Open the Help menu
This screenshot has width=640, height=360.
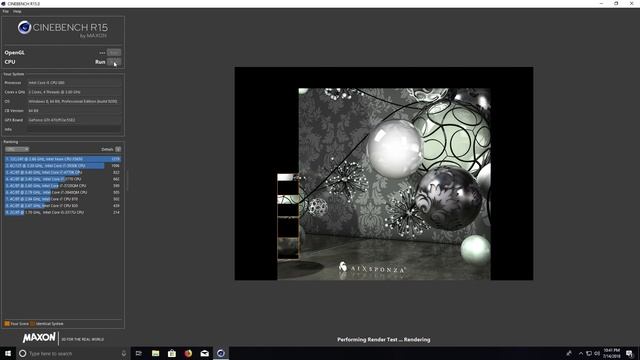tap(17, 11)
